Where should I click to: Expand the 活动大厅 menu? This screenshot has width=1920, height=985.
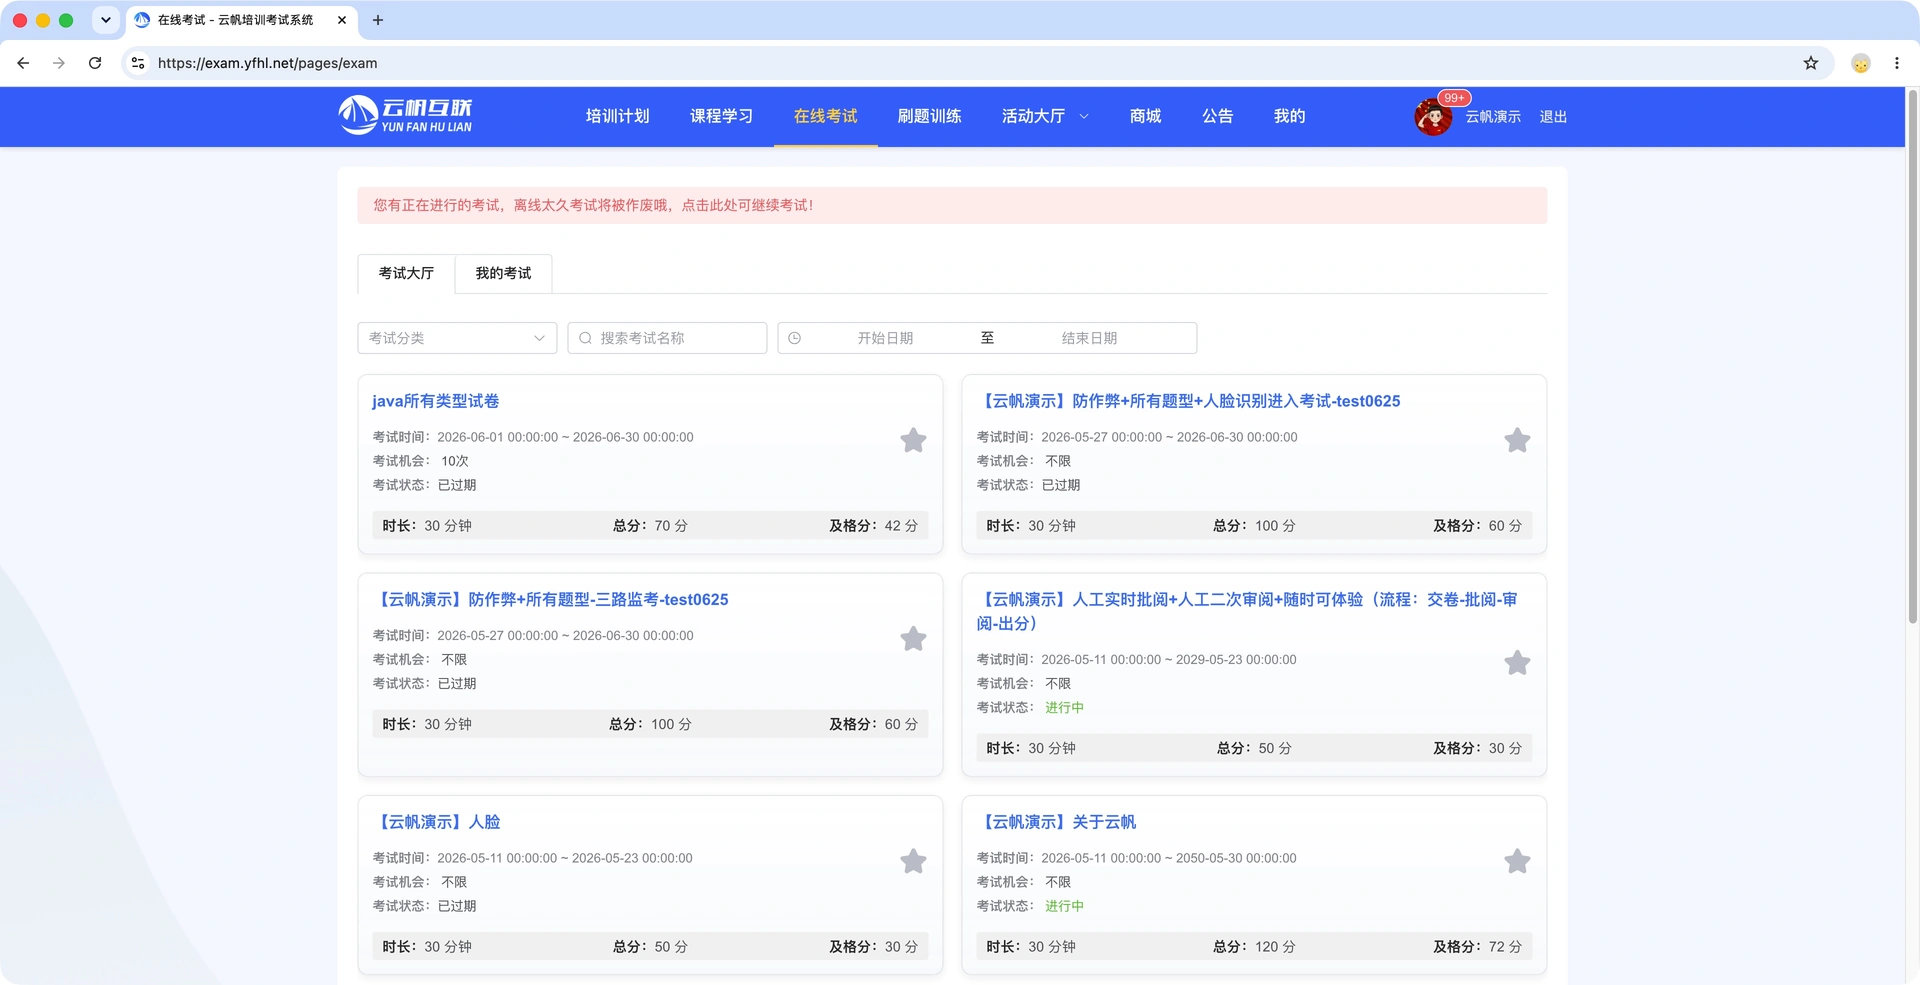[1045, 116]
